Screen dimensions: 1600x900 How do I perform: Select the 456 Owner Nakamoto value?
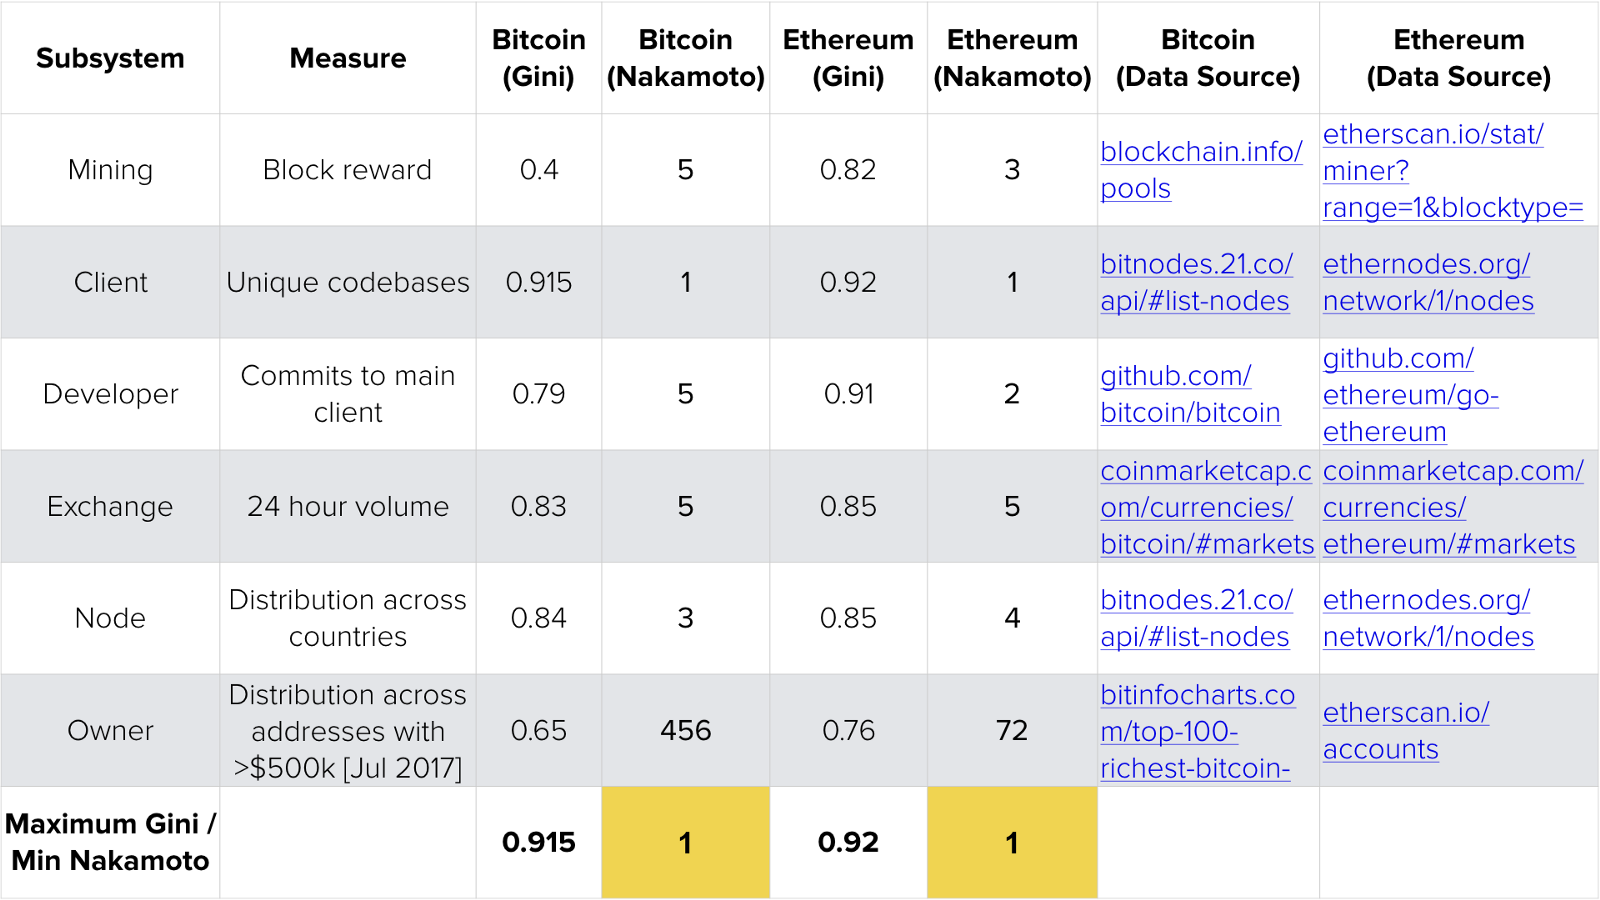tap(685, 730)
